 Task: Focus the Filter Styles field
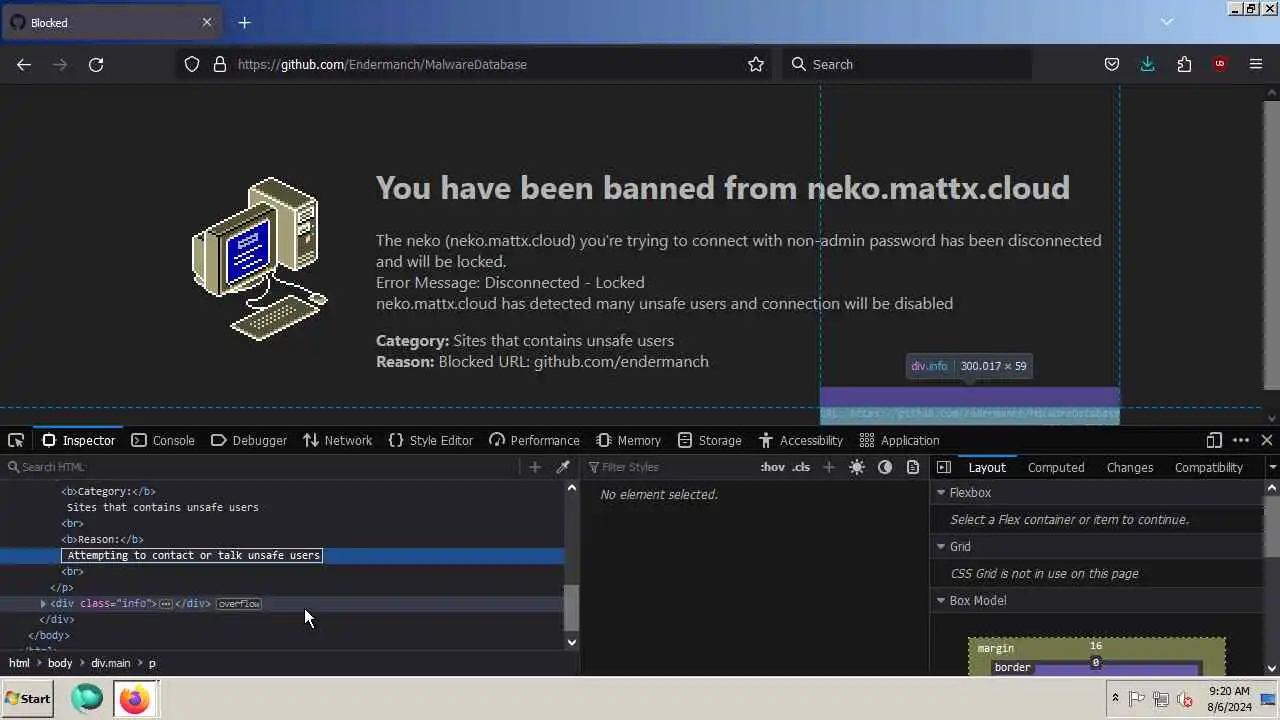[x=670, y=467]
